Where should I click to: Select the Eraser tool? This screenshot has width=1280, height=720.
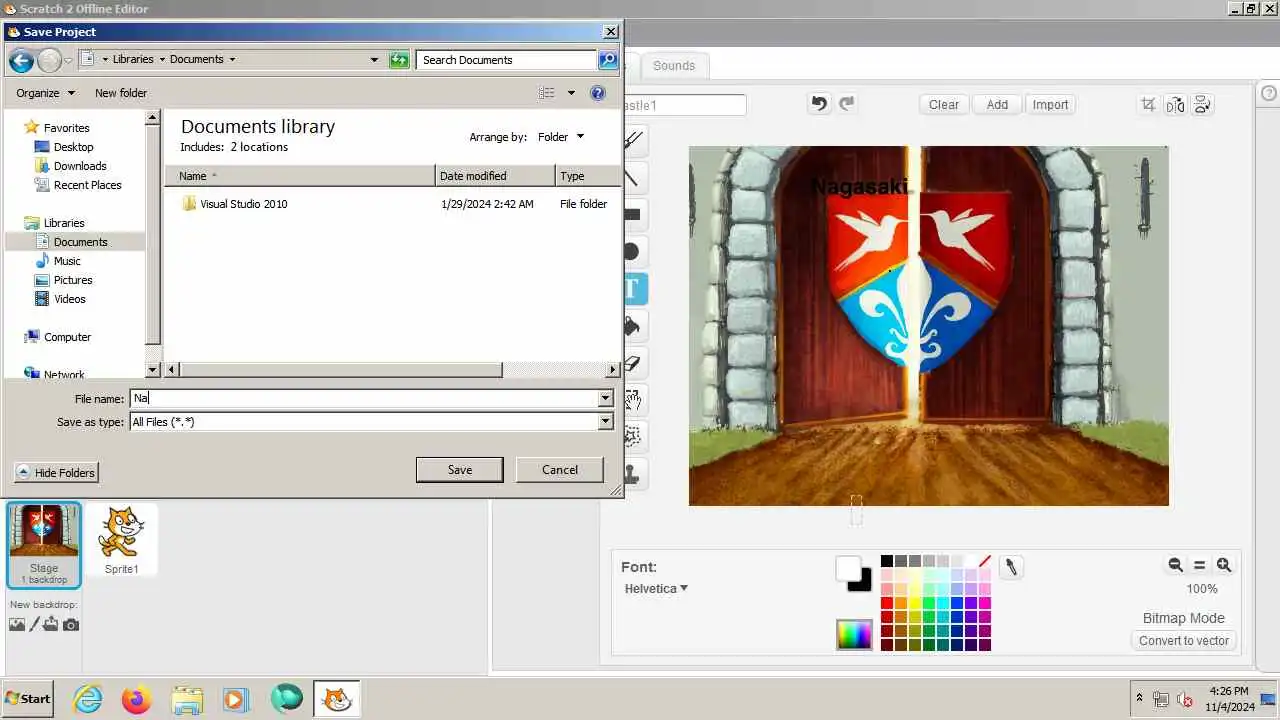[635, 363]
